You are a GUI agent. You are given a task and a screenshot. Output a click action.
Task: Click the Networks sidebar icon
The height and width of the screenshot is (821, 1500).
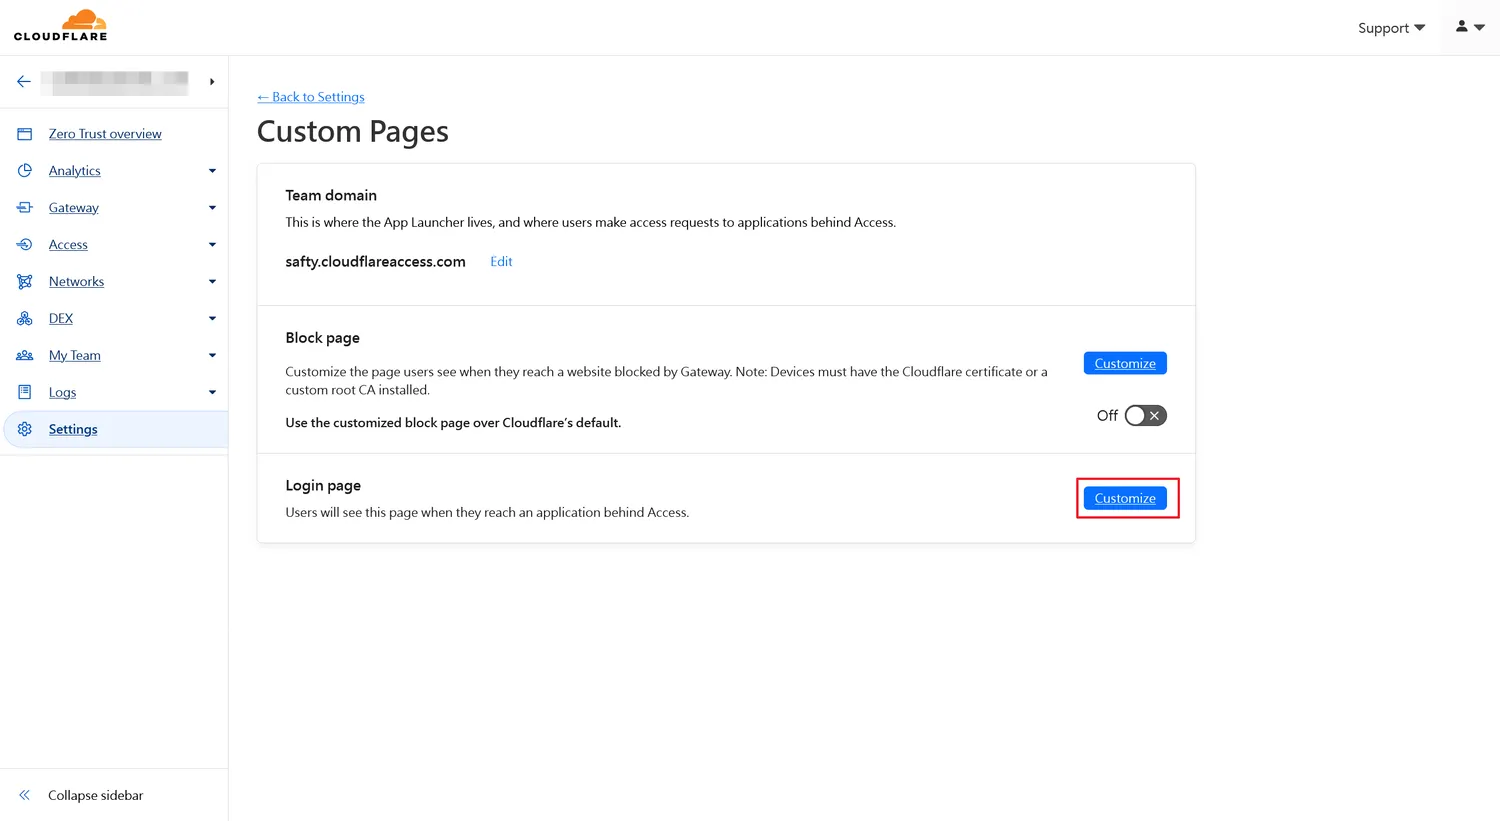pyautogui.click(x=25, y=282)
